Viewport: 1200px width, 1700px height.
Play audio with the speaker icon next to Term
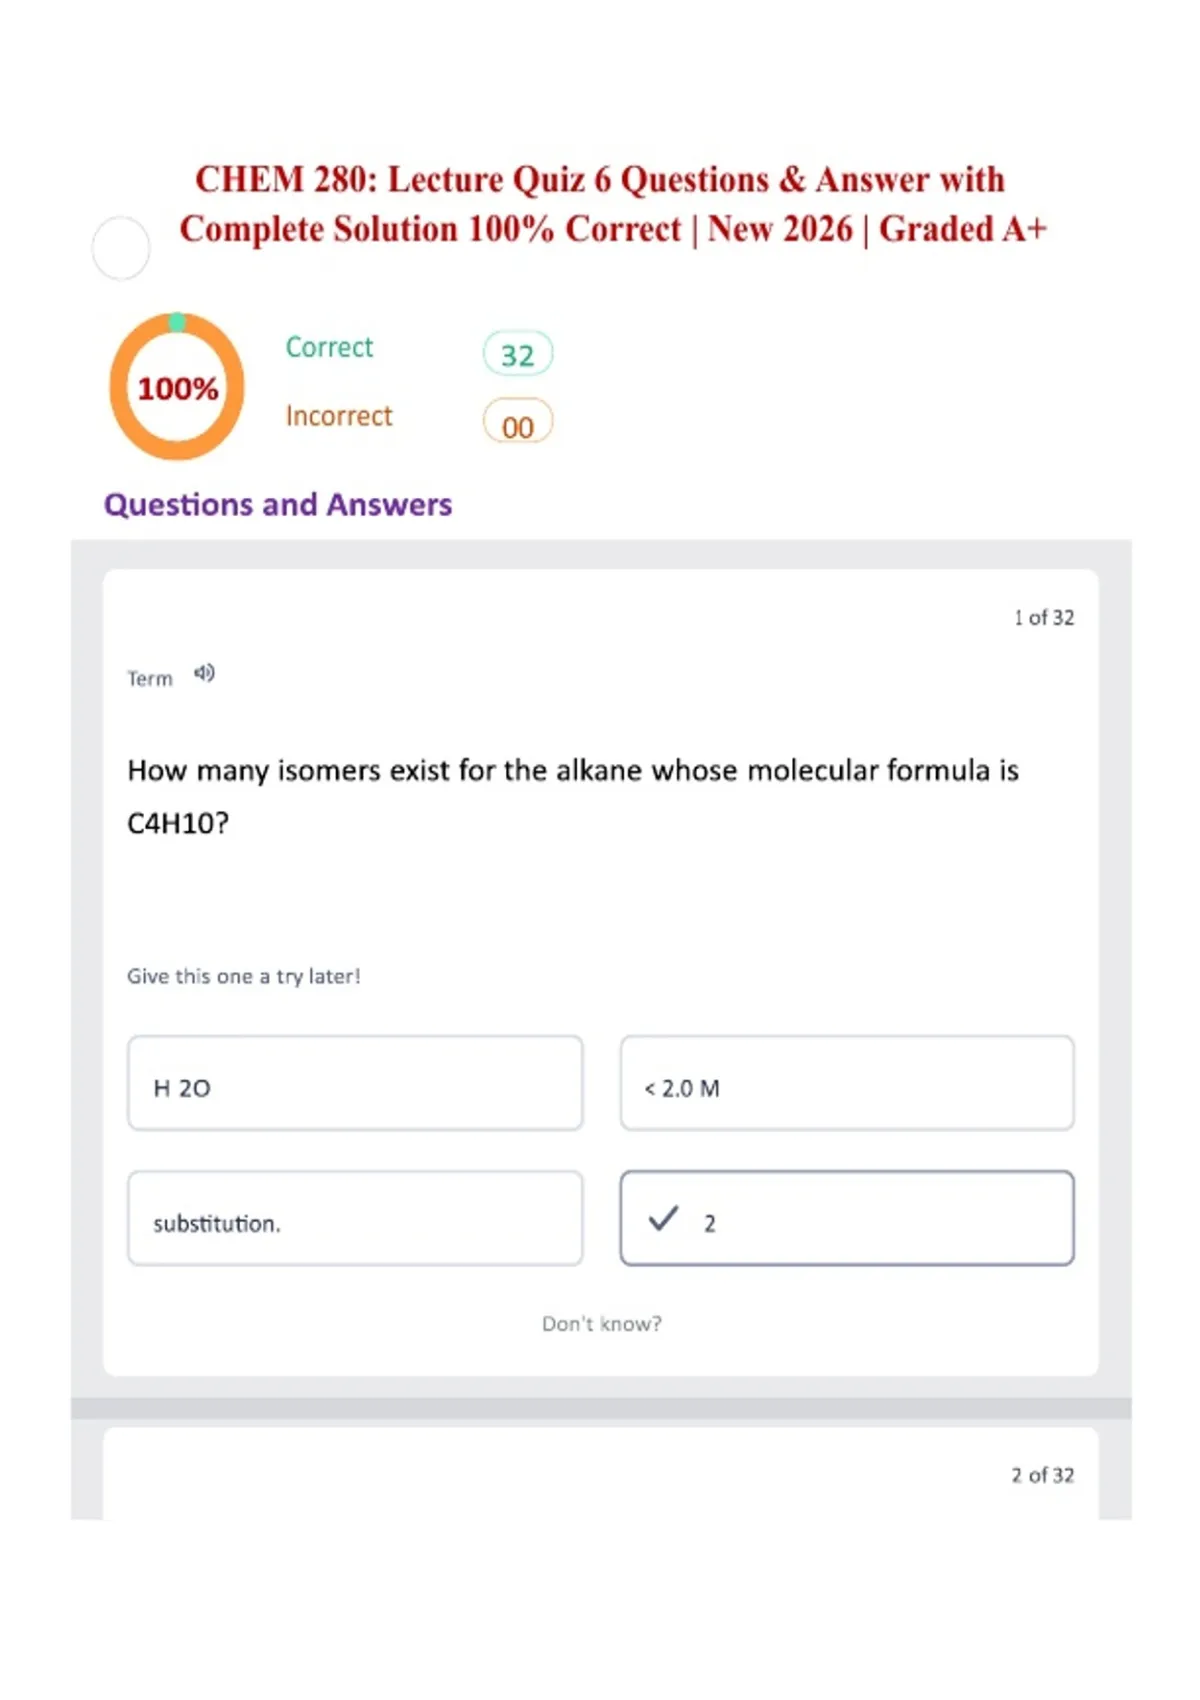point(204,673)
